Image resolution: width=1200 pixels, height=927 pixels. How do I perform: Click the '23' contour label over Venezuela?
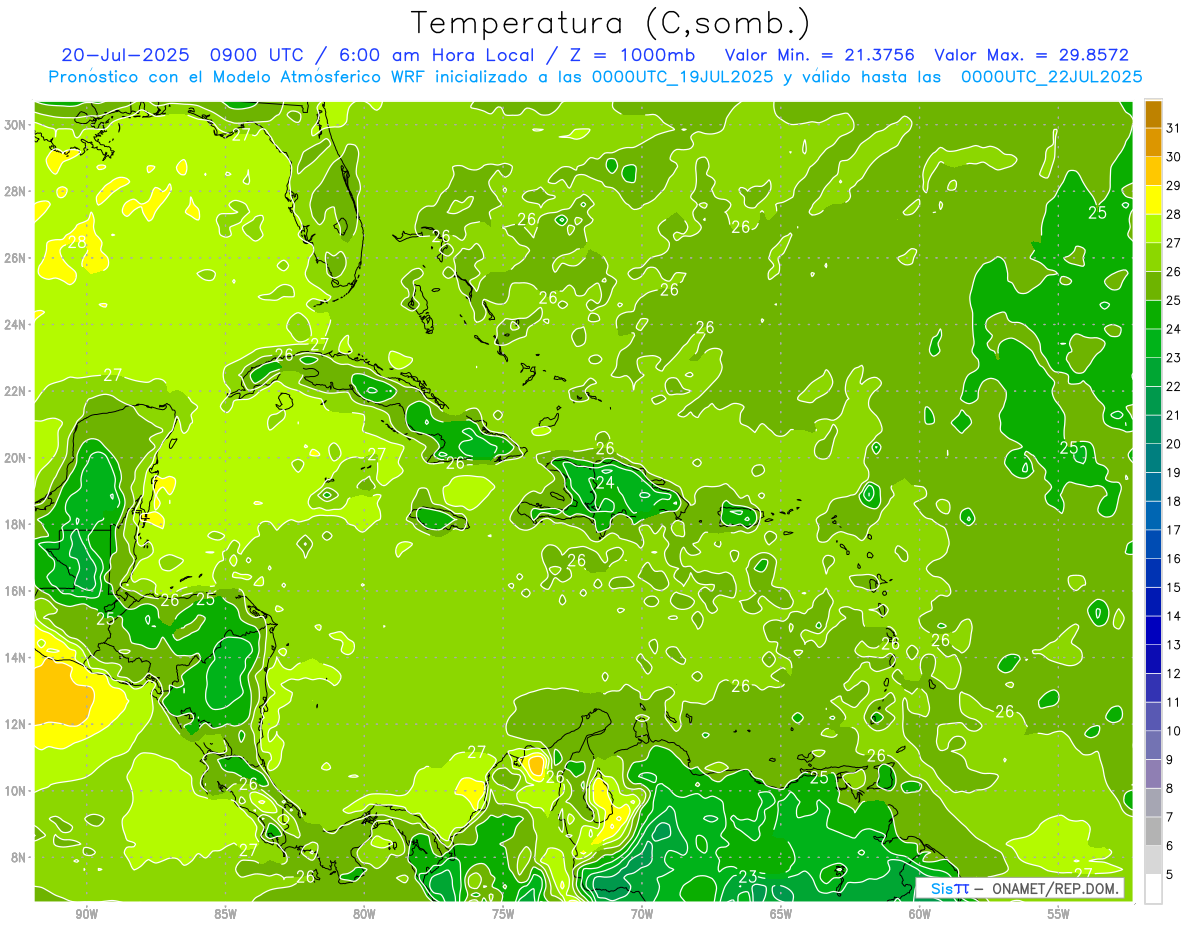747,877
